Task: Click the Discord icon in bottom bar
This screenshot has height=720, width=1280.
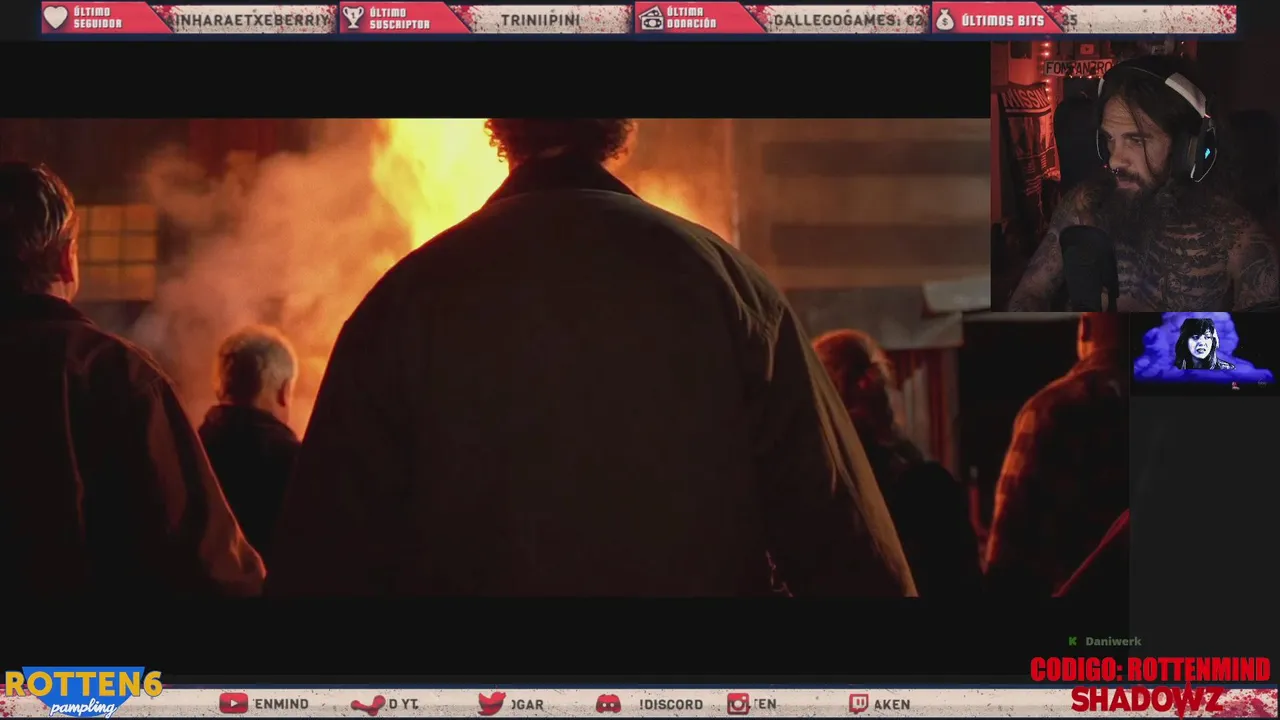Action: [608, 704]
